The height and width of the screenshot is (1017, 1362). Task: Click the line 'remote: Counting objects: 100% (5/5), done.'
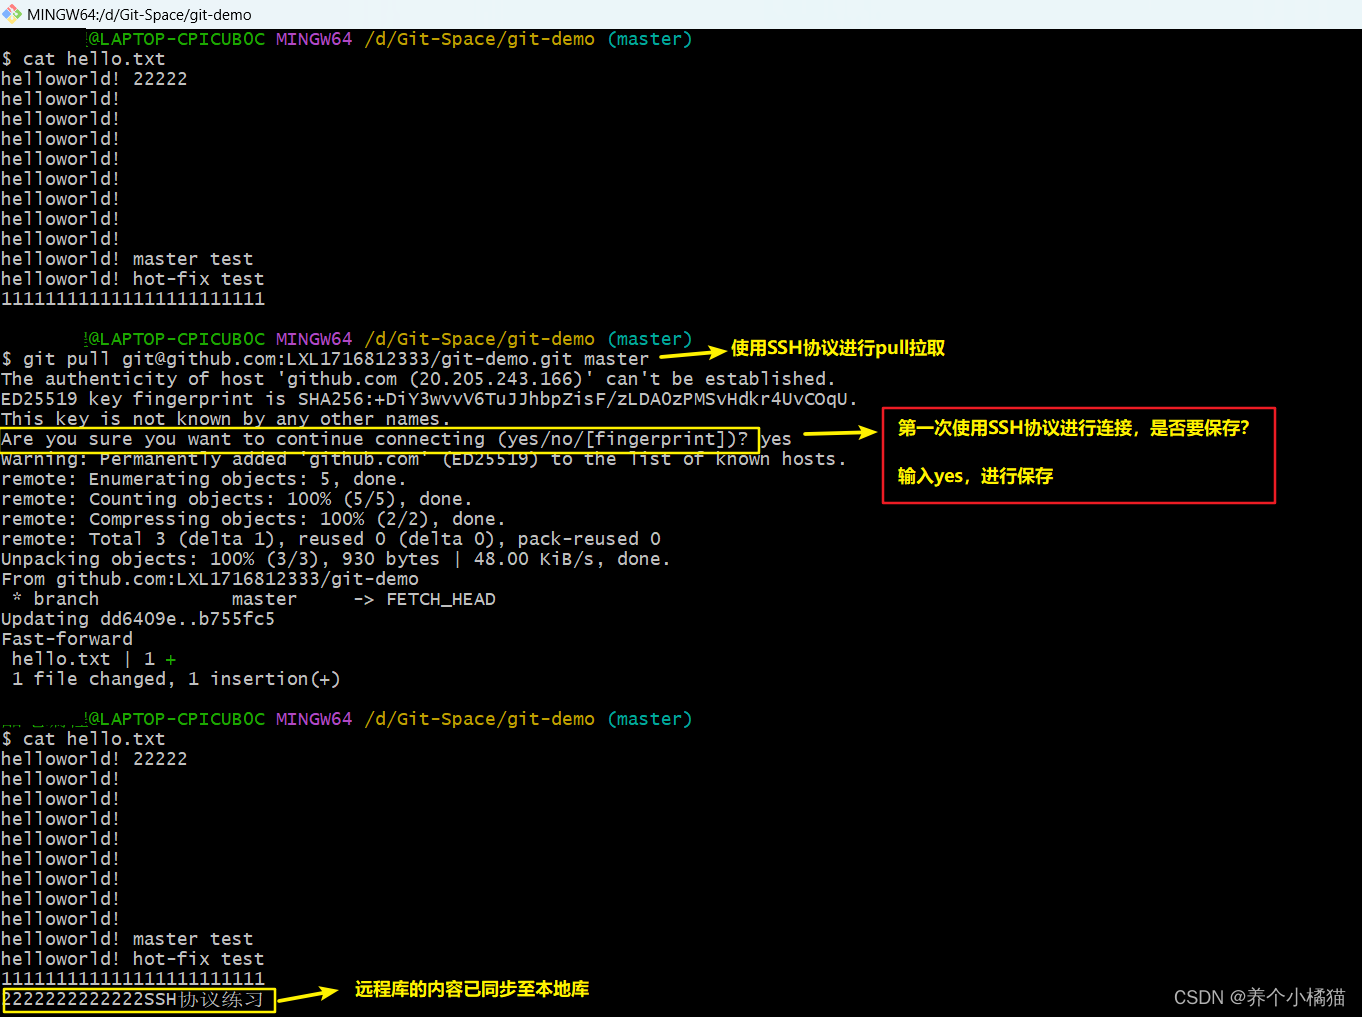237,499
